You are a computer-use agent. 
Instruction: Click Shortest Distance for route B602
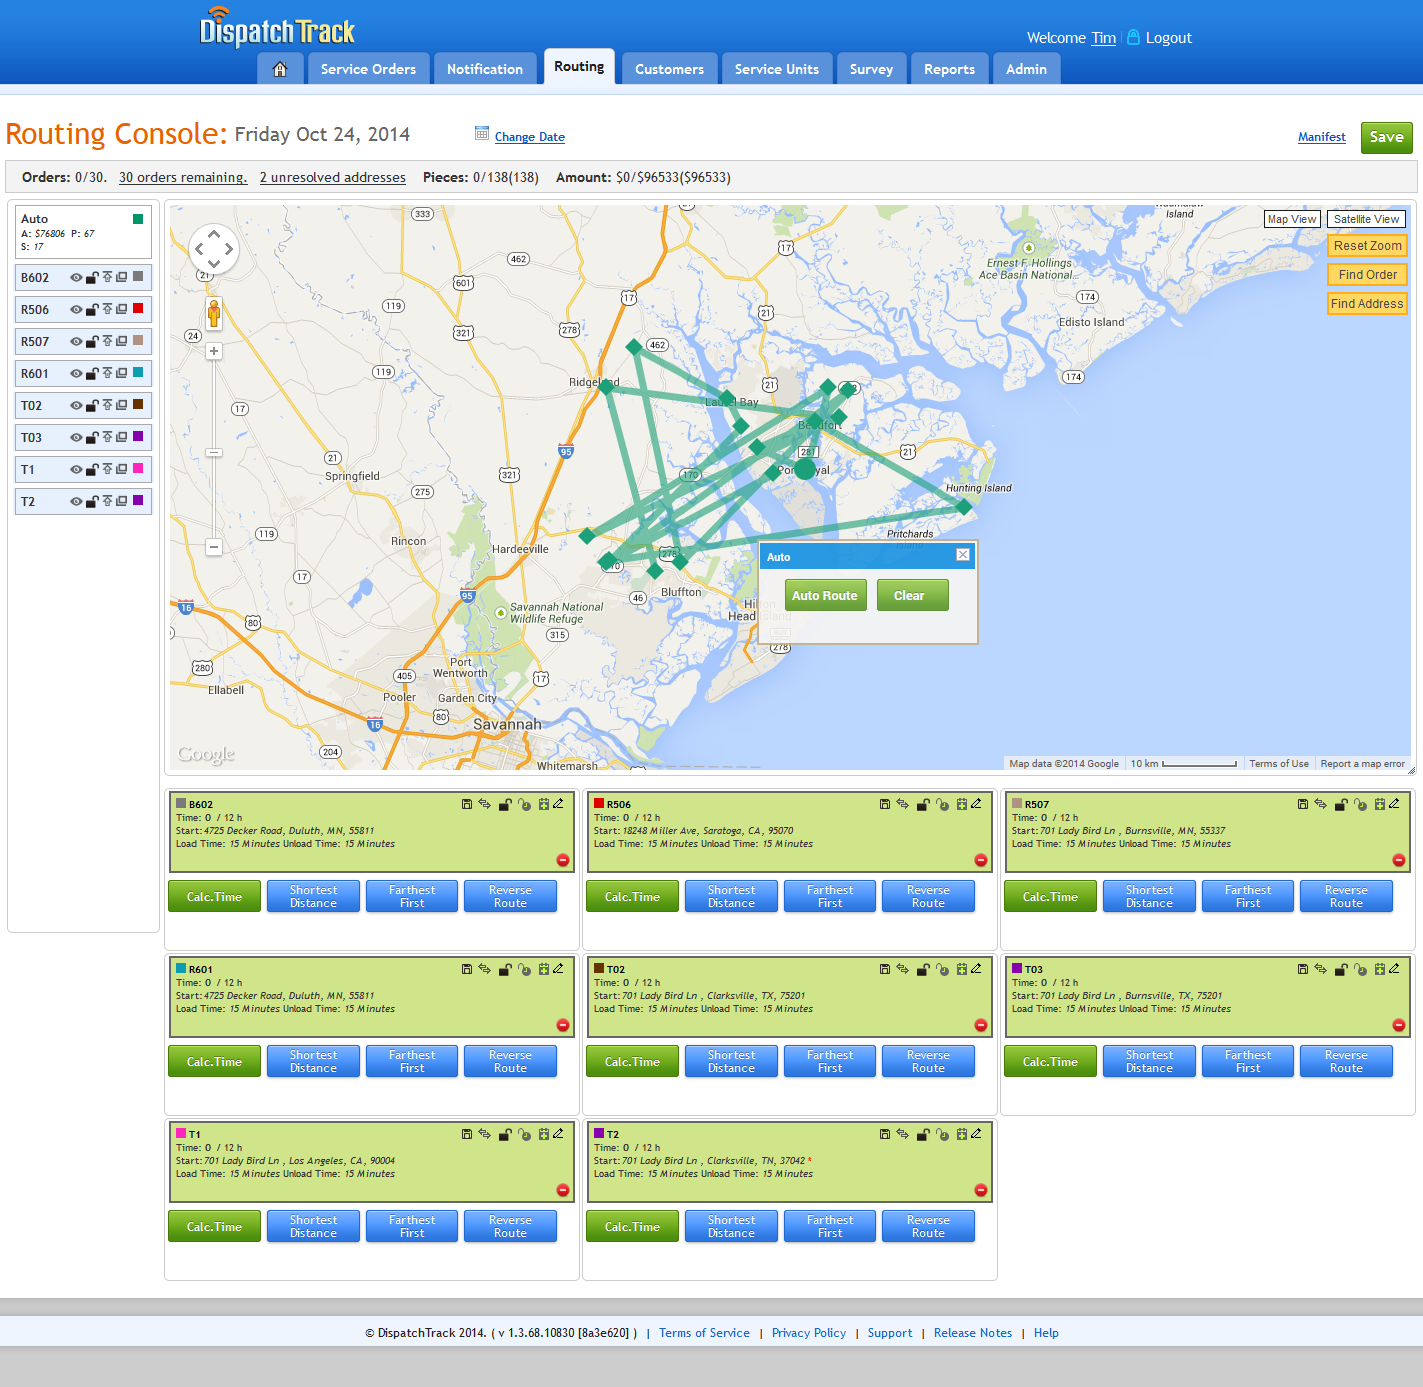point(312,896)
